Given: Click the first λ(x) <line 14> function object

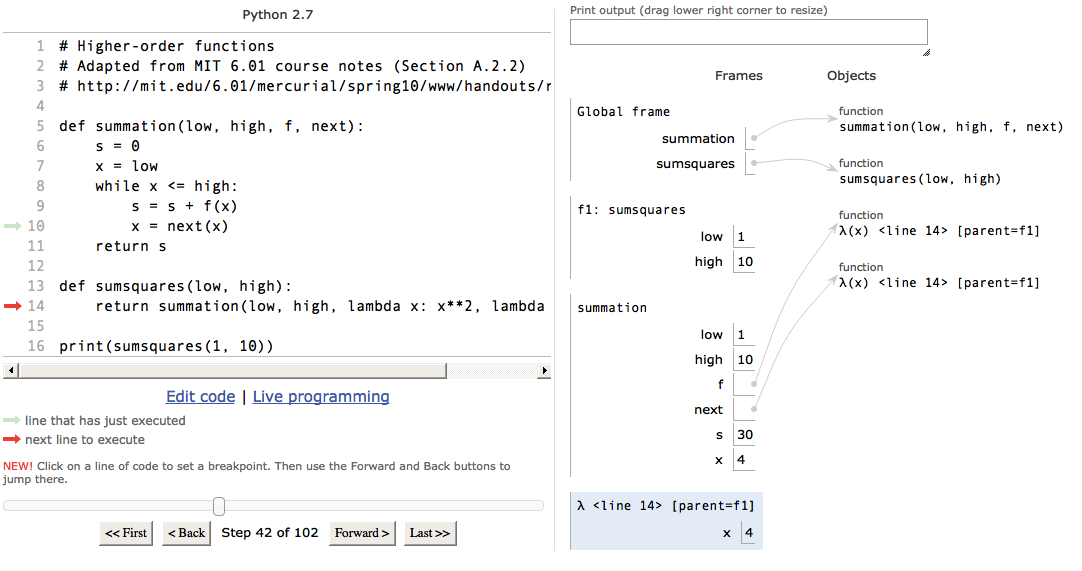Looking at the screenshot, I should tap(939, 231).
